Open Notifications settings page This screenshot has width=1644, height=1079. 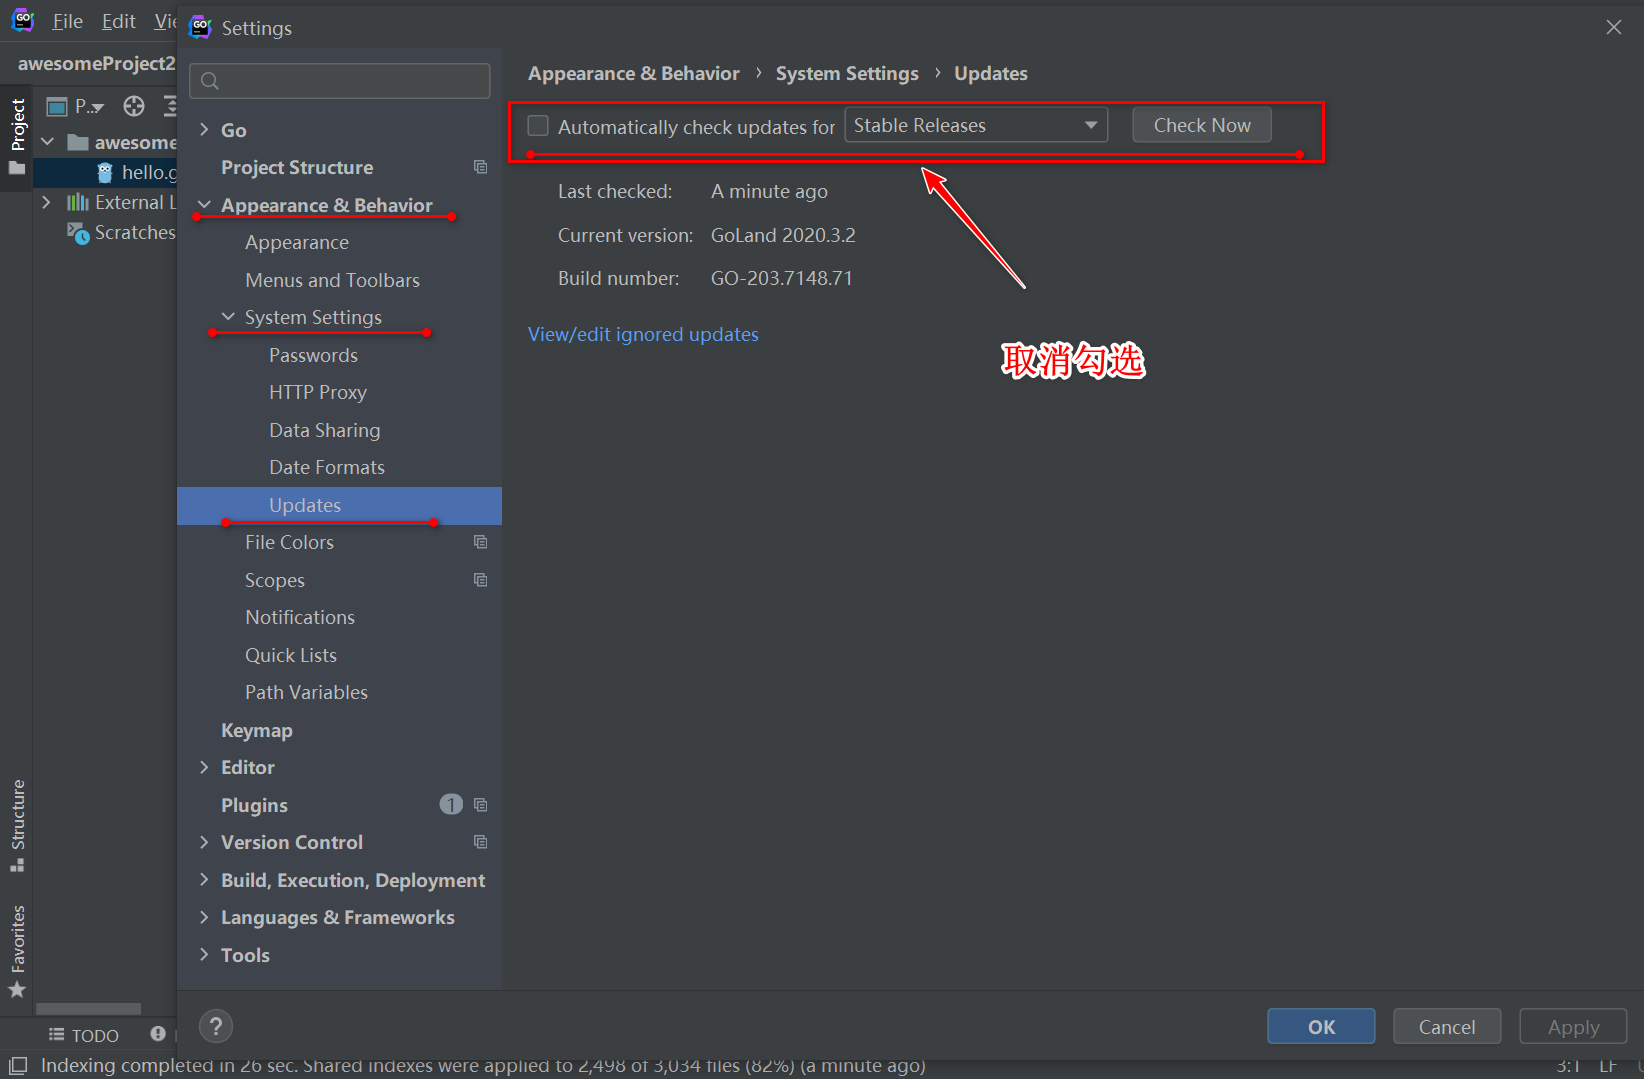300,617
